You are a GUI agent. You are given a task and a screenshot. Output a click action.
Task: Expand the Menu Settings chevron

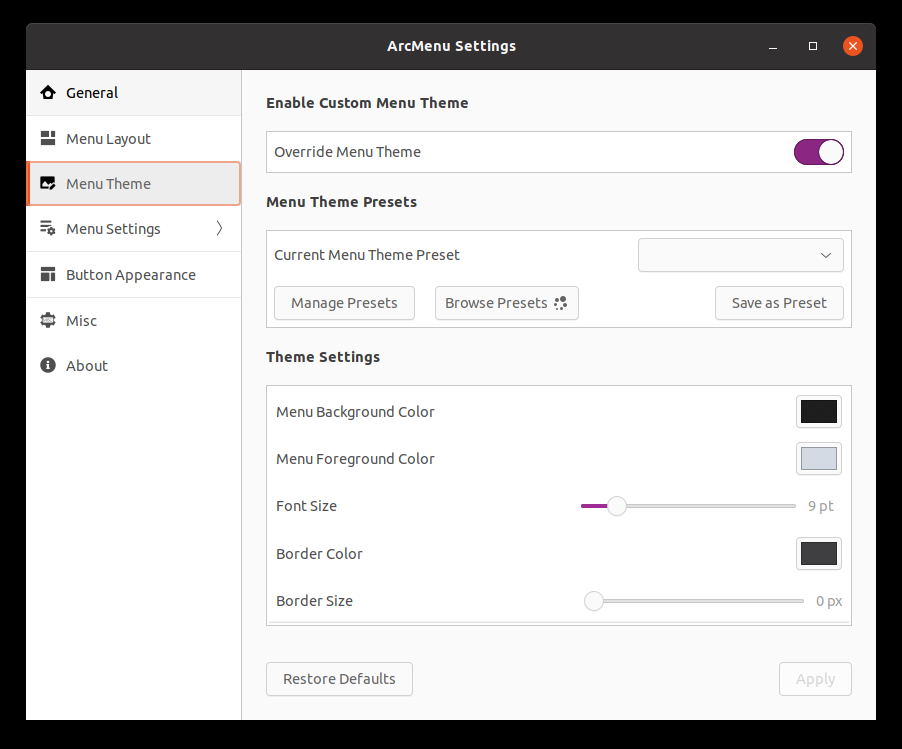pyautogui.click(x=219, y=228)
